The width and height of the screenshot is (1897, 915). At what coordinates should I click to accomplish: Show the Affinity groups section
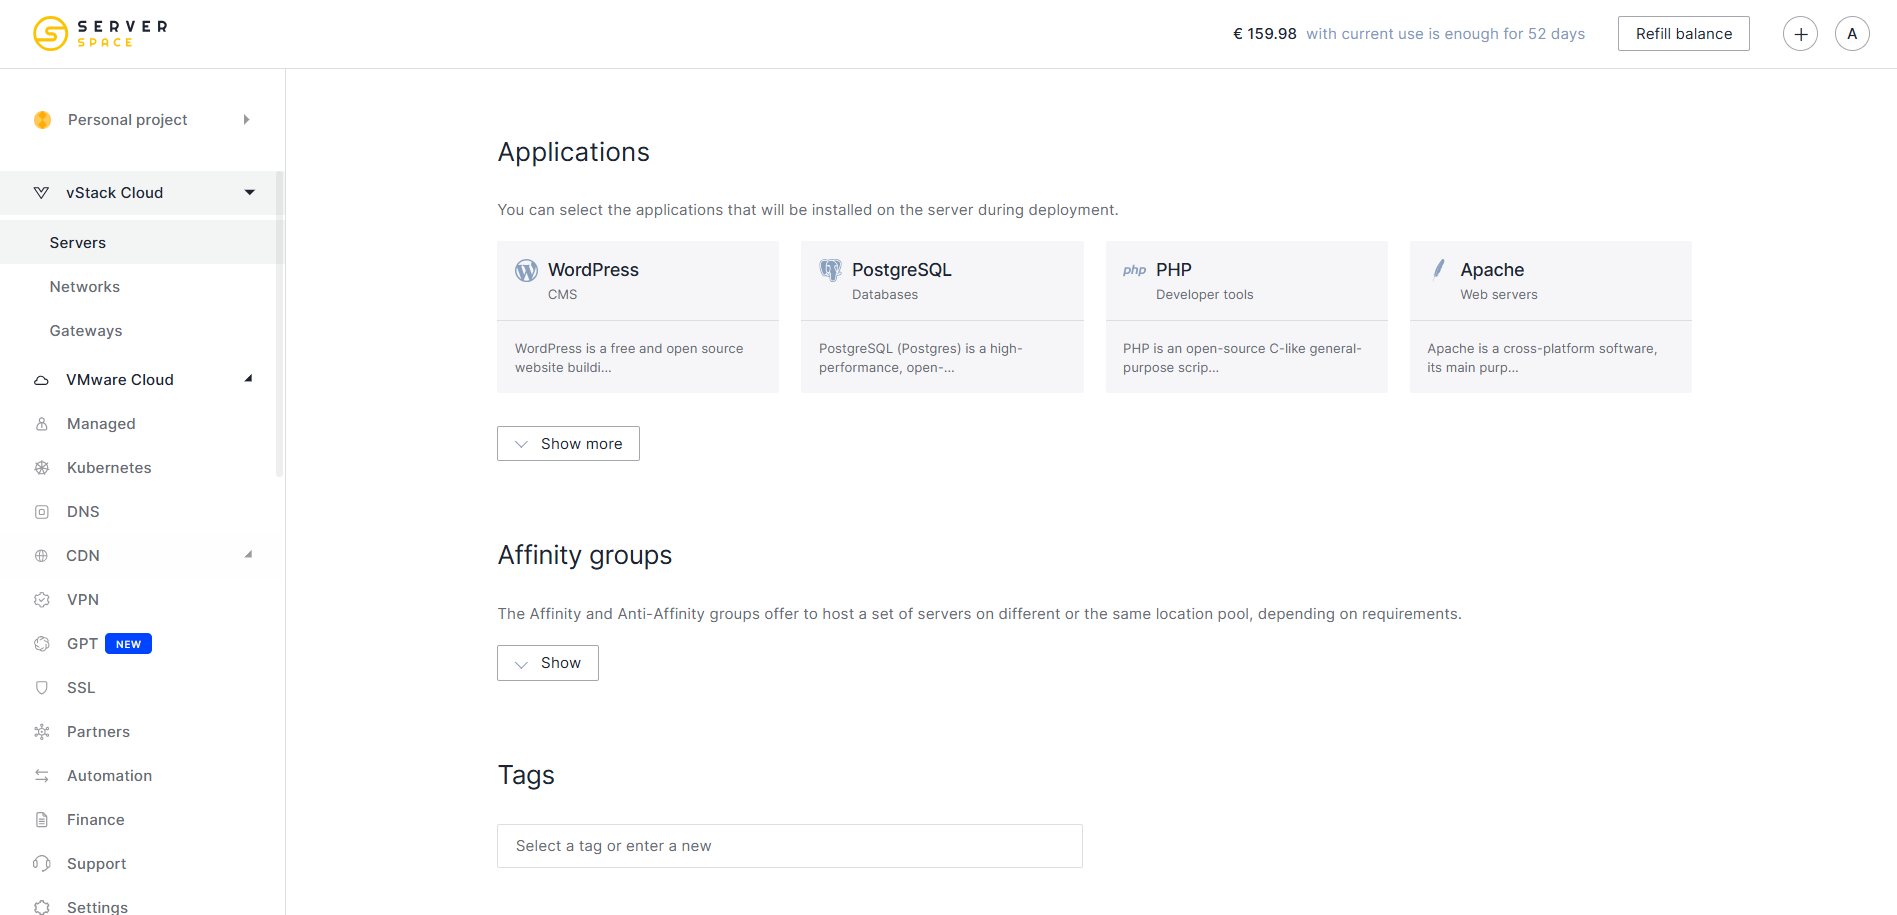(x=548, y=663)
